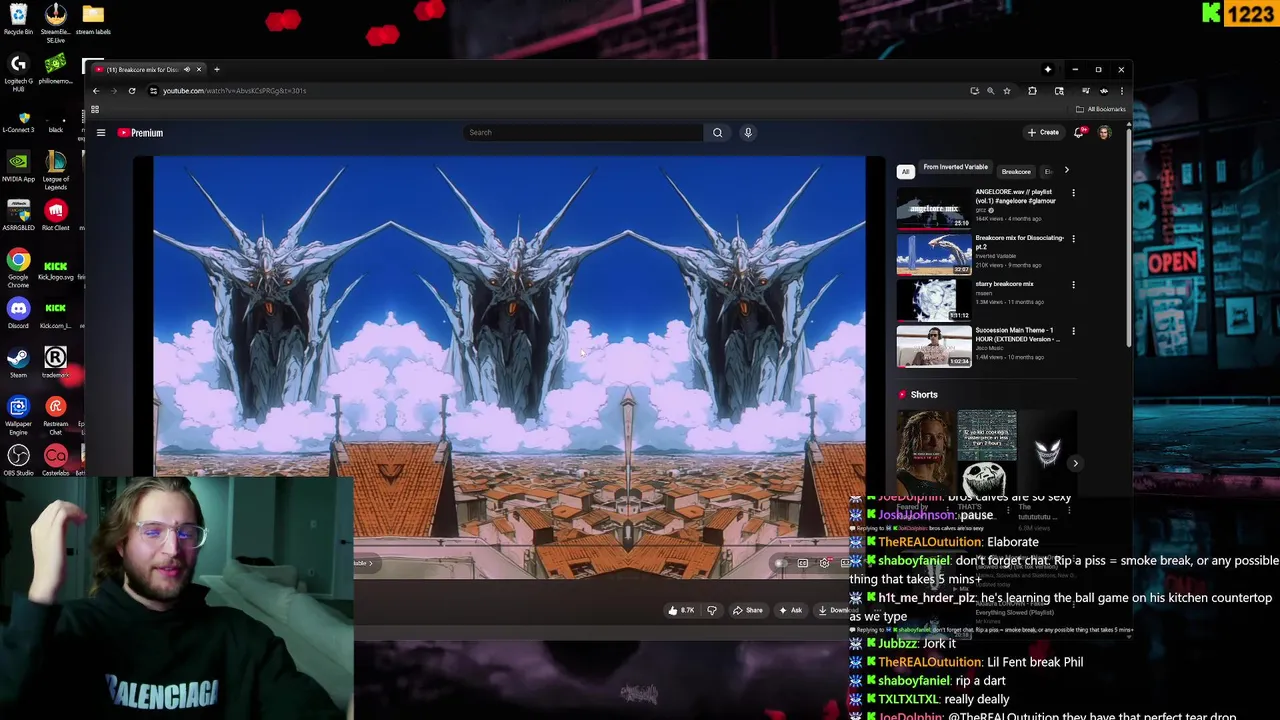This screenshot has width=1280, height=720.
Task: Click the YouTube search magnifier button
Action: click(x=717, y=132)
